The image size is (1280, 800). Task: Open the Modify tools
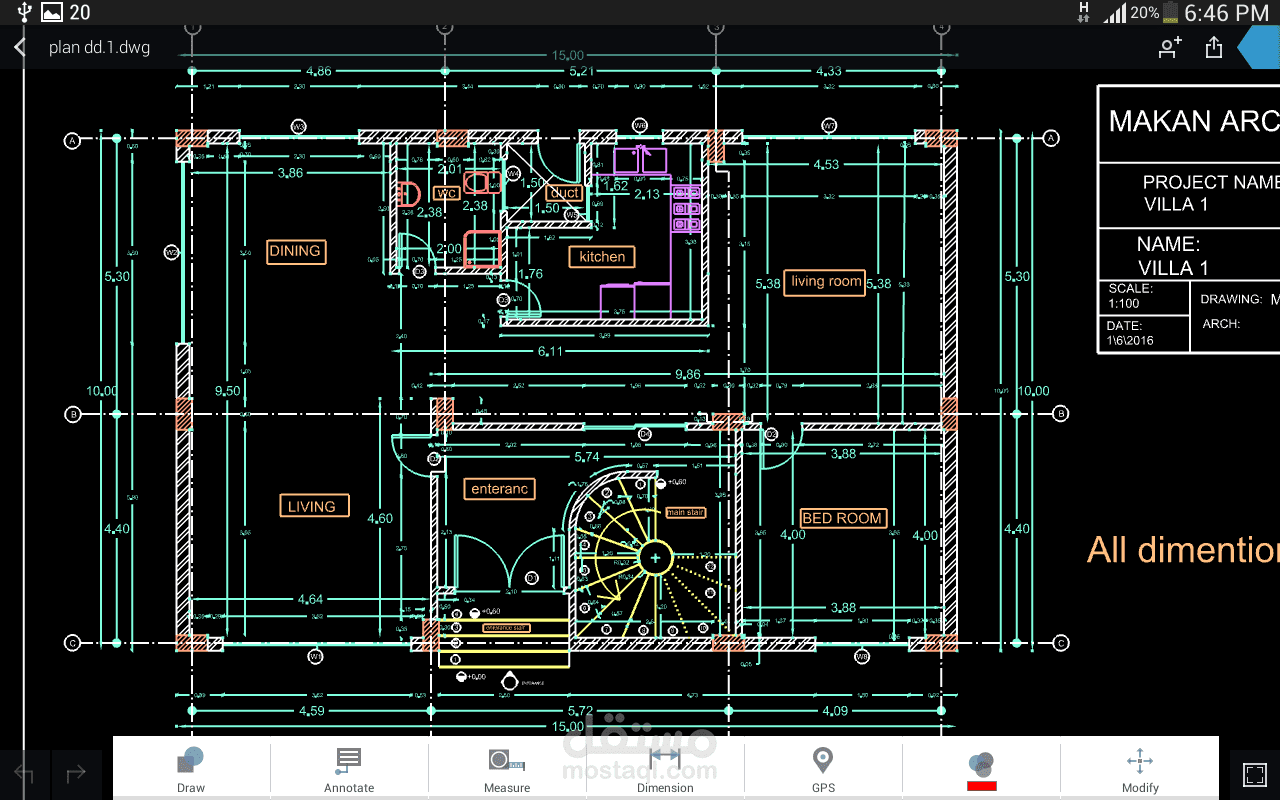(x=1139, y=770)
